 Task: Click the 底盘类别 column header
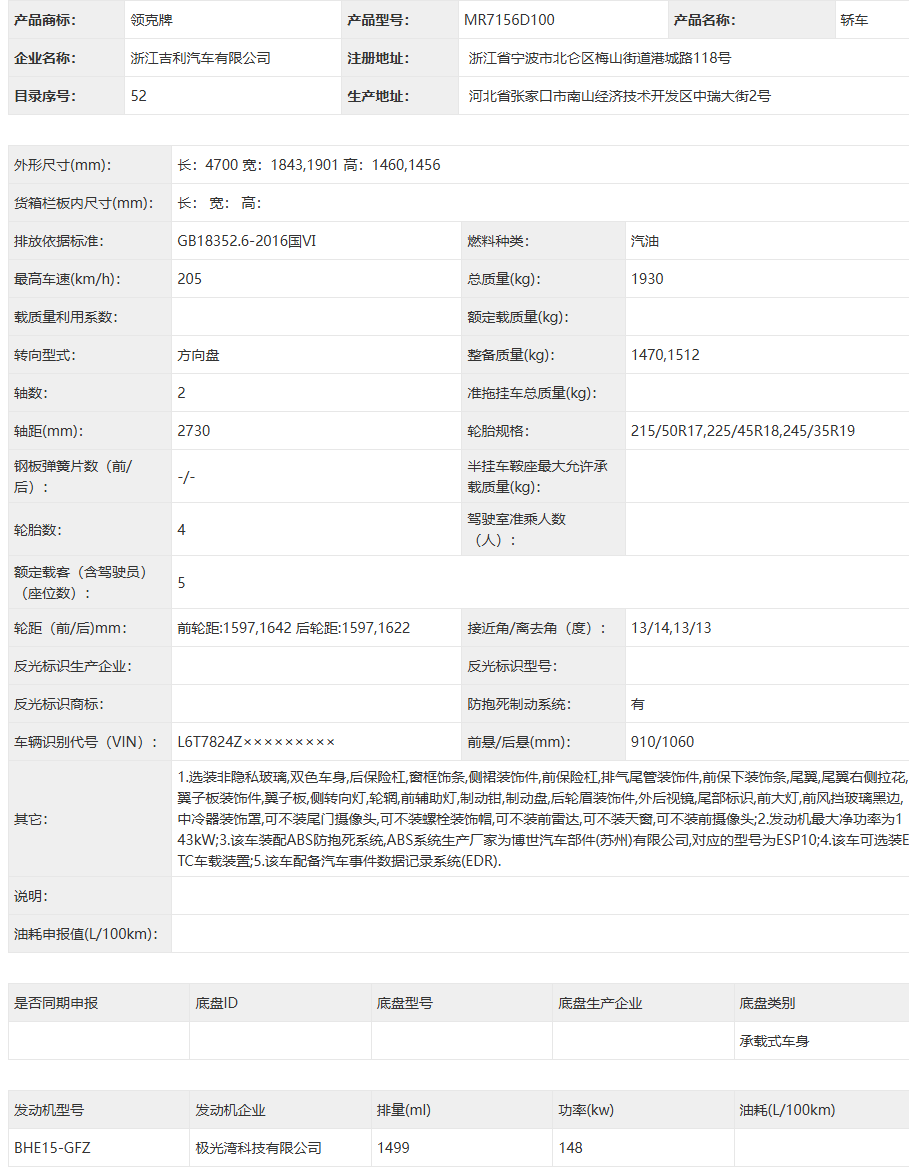point(767,1003)
